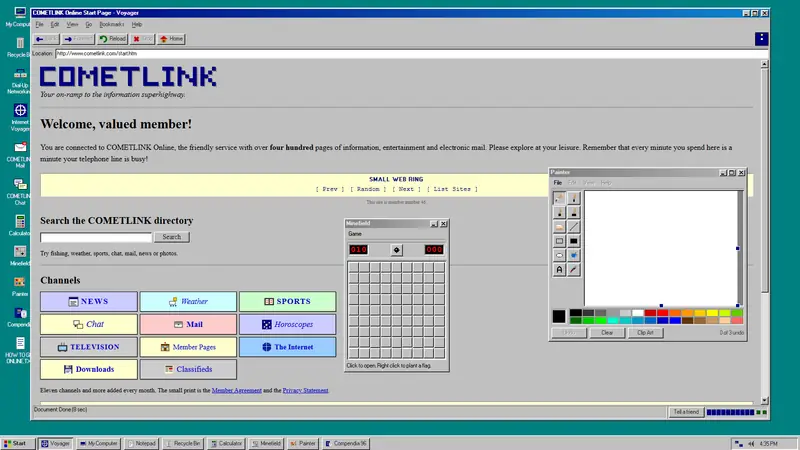Open the Painter File menu
800x450 pixels.
click(x=558, y=183)
